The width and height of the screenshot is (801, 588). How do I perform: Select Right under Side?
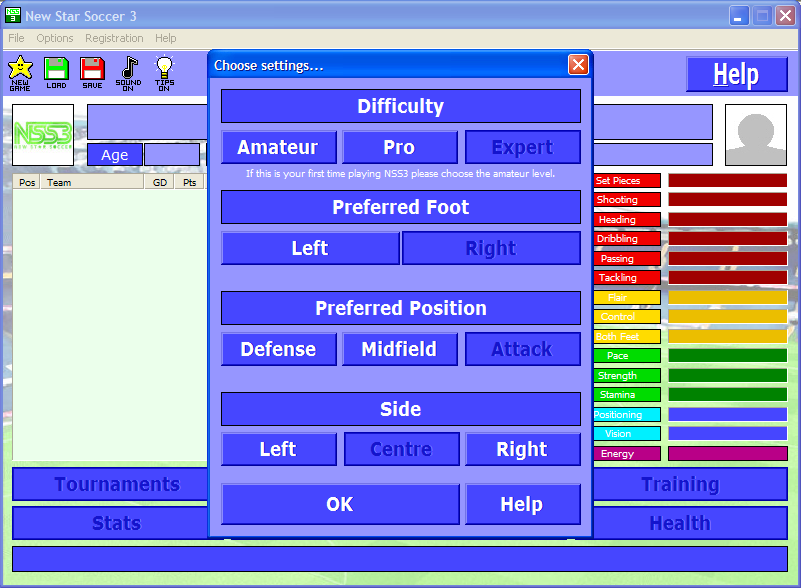pyautogui.click(x=522, y=449)
